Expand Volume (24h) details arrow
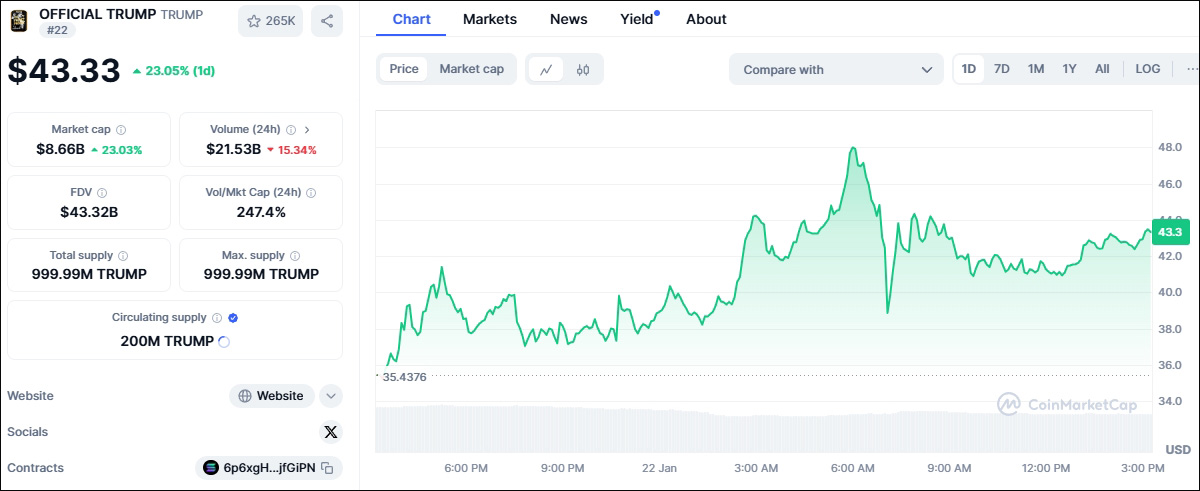Viewport: 1200px width, 491px height. tap(307, 130)
